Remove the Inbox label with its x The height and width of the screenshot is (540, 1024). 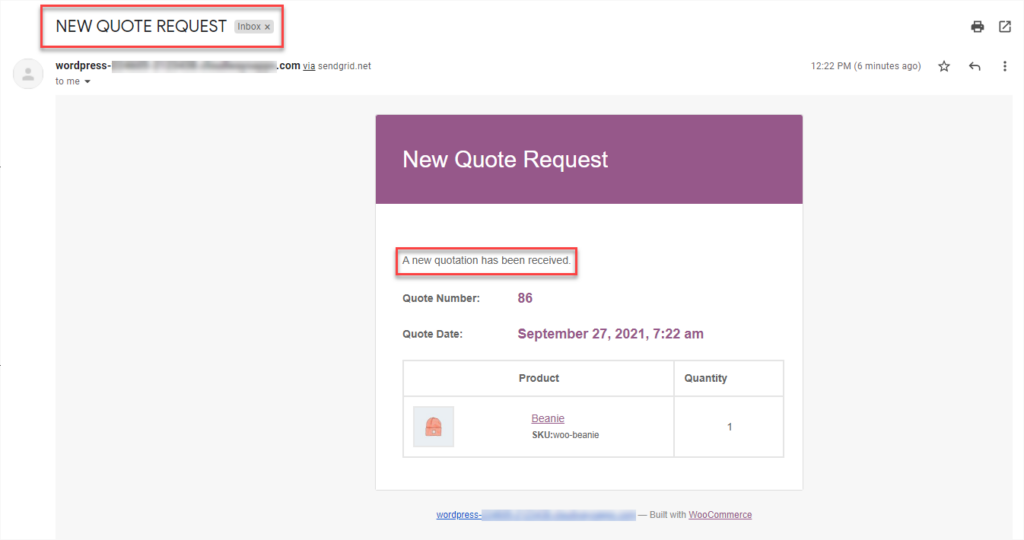click(267, 27)
